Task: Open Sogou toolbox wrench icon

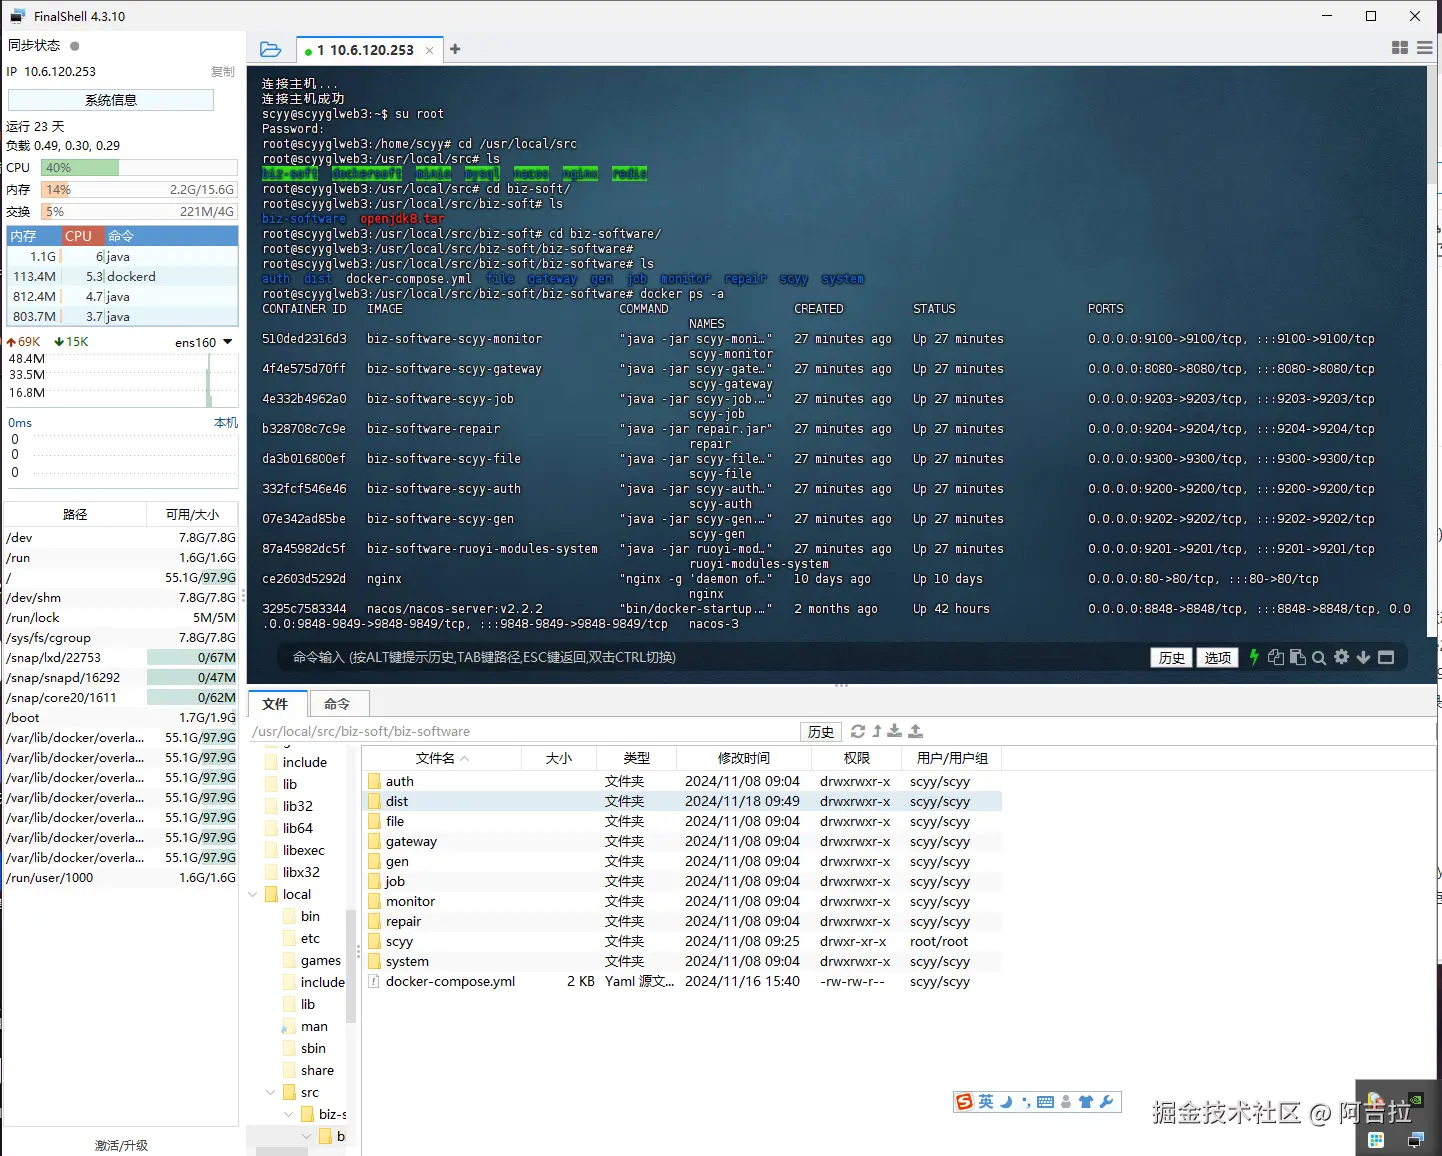Action: coord(1106,1102)
